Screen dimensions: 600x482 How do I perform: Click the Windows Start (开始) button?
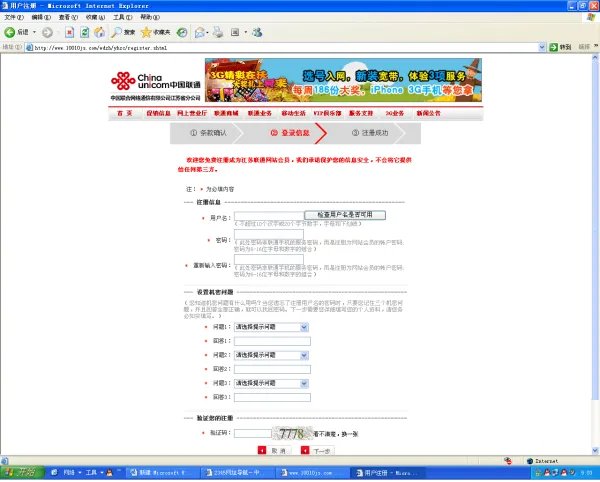pos(20,472)
